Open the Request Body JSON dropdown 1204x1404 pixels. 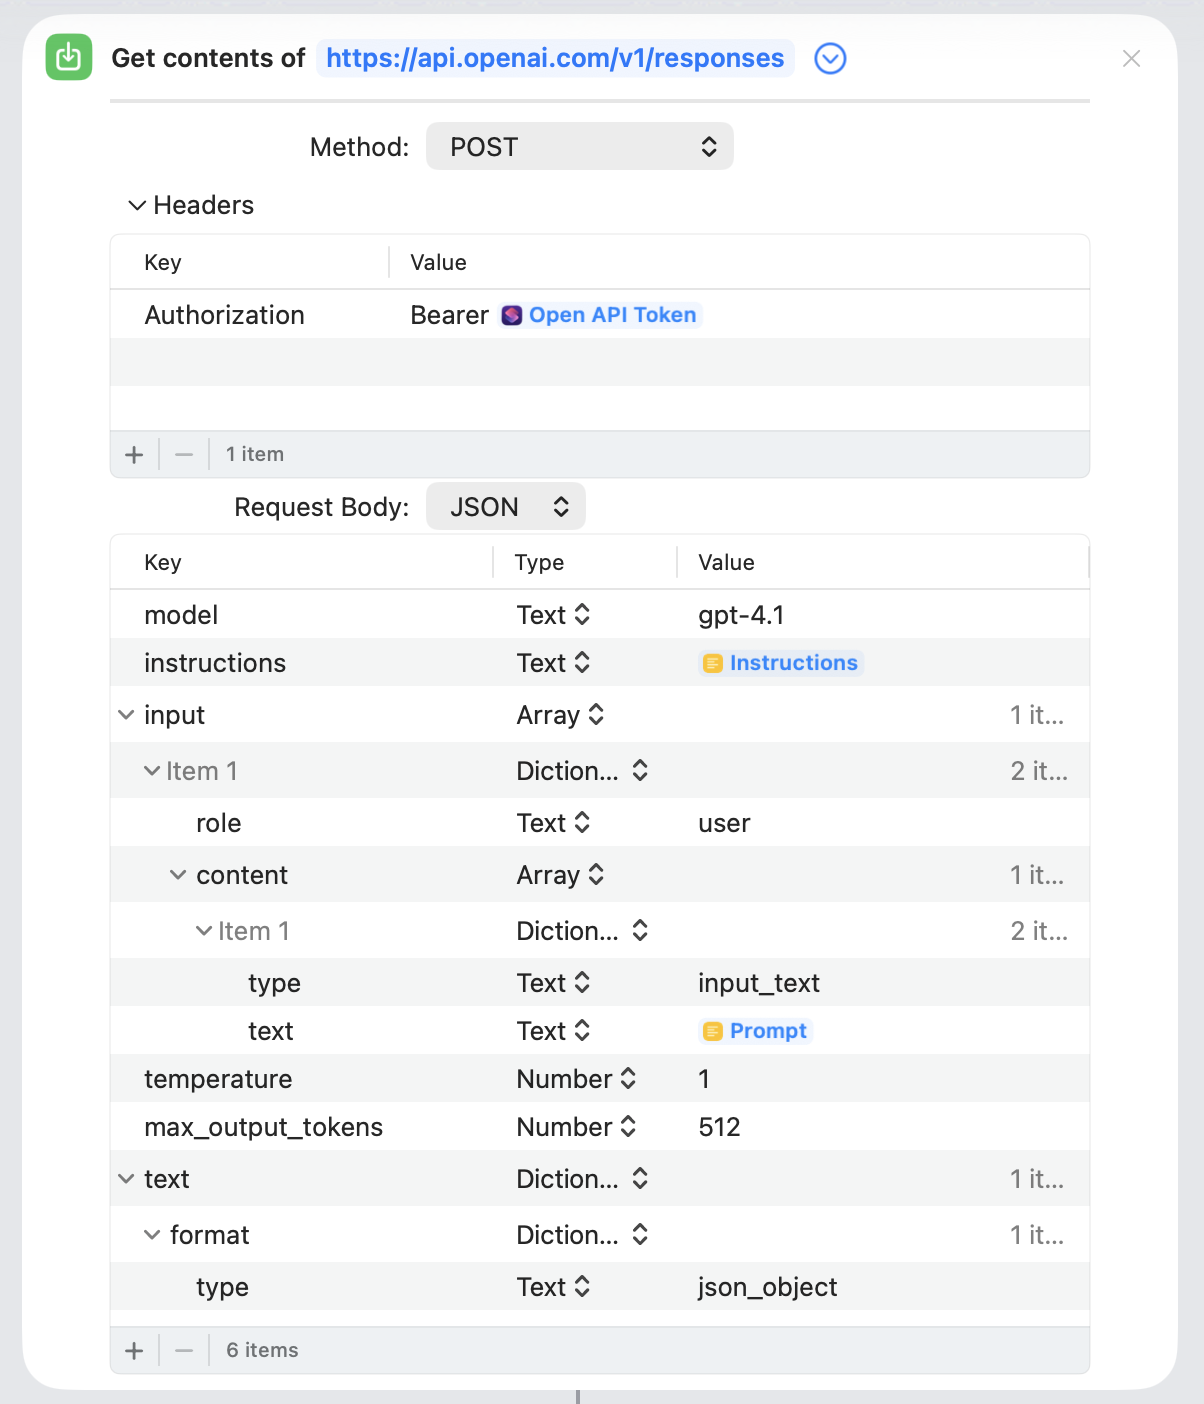pos(506,506)
